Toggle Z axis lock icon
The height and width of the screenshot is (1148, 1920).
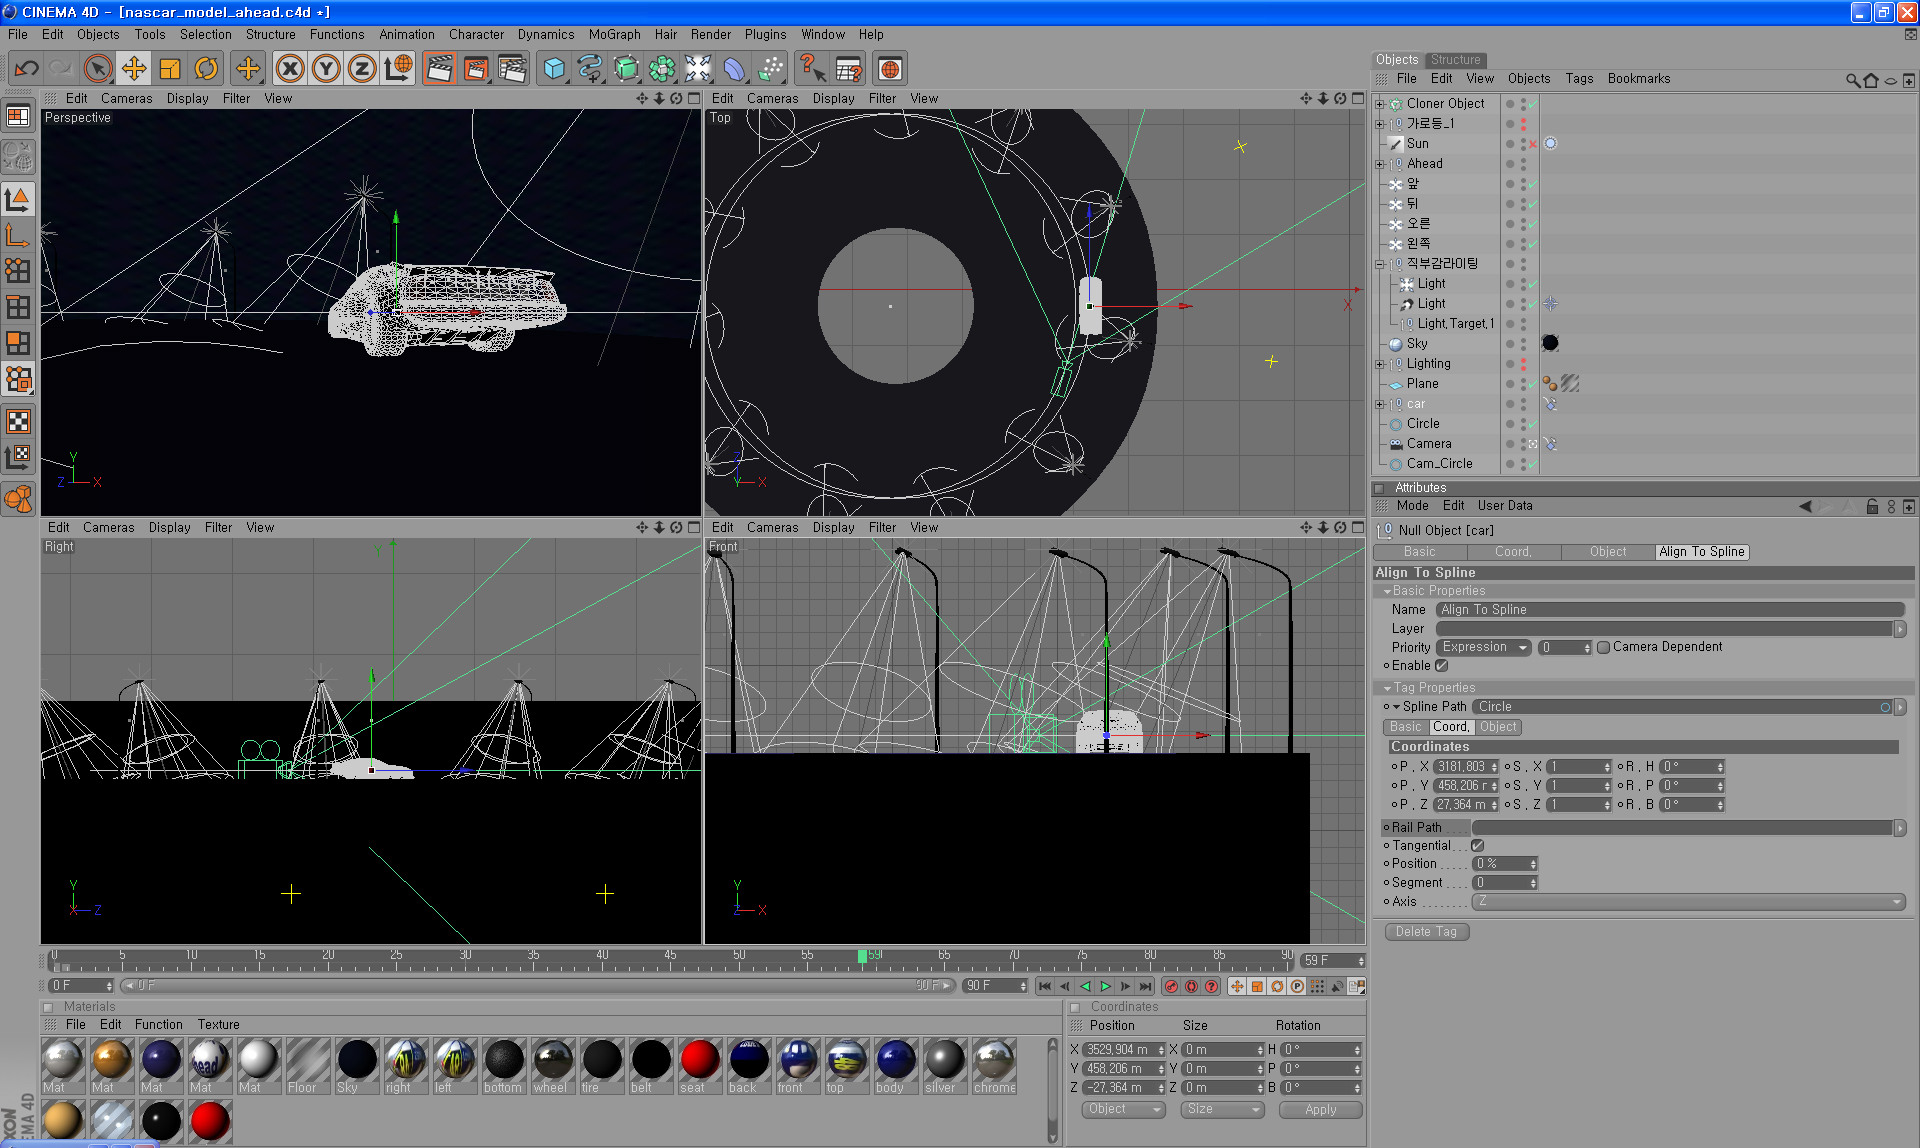coord(362,68)
